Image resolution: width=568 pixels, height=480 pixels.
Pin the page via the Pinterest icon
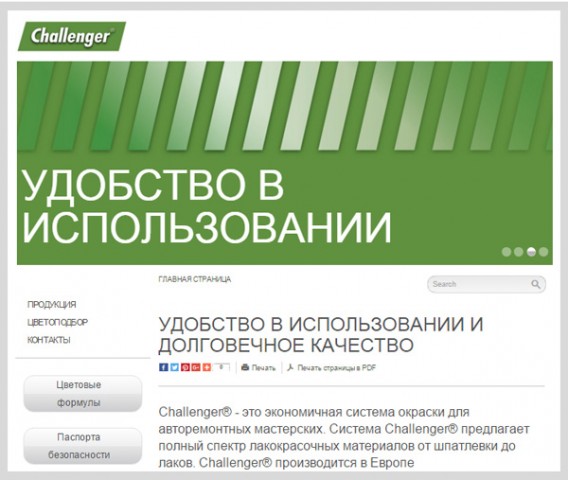point(185,367)
